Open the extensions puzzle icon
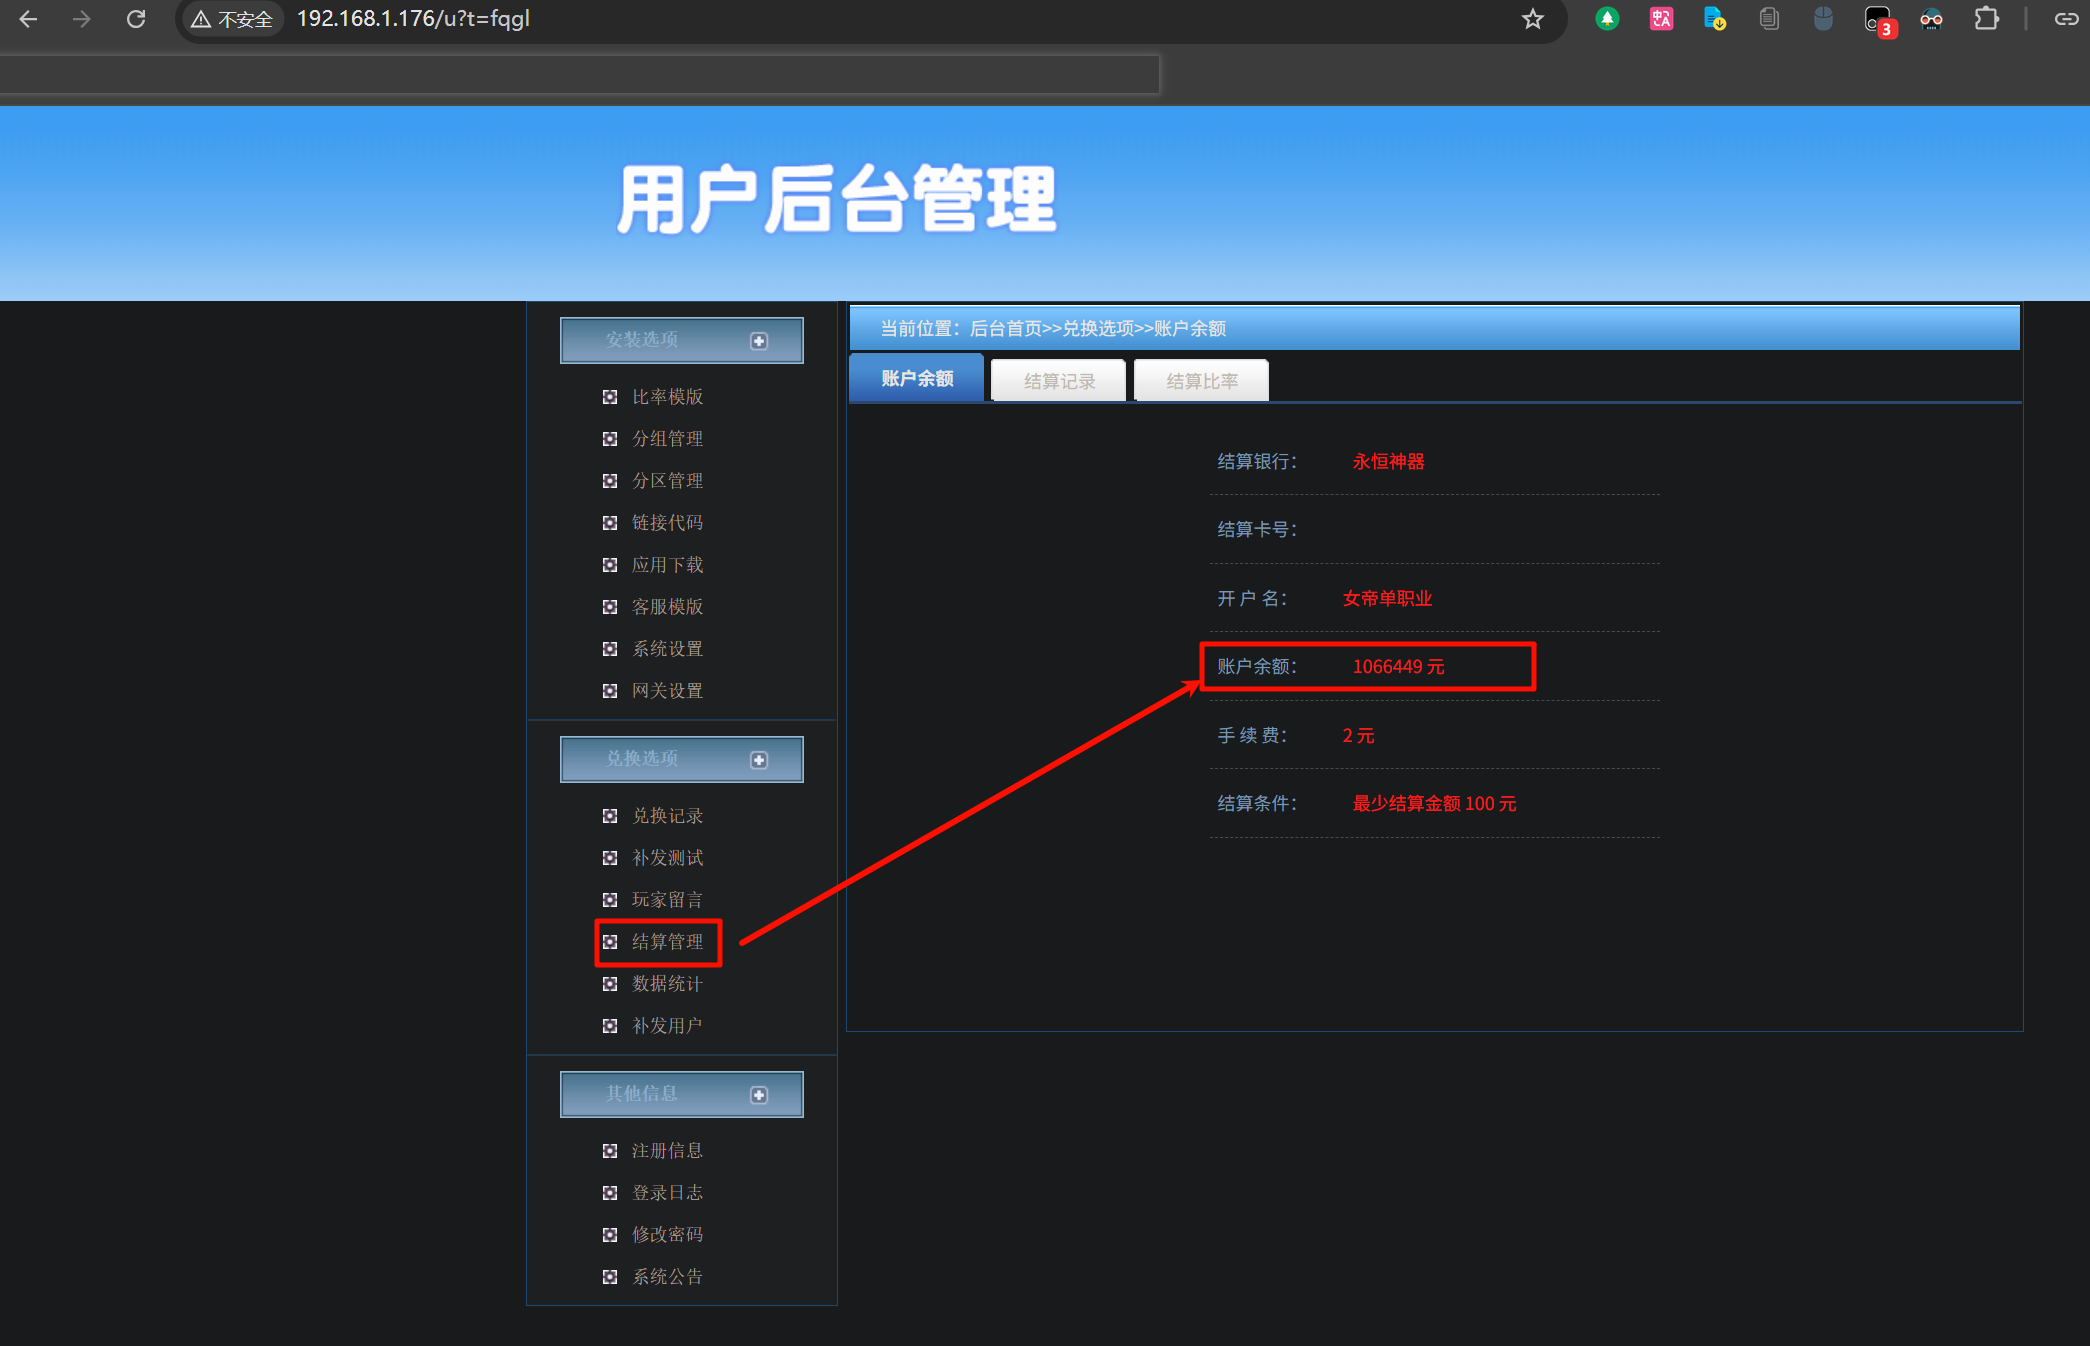Screen dimensions: 2090x1346 coord(1986,19)
